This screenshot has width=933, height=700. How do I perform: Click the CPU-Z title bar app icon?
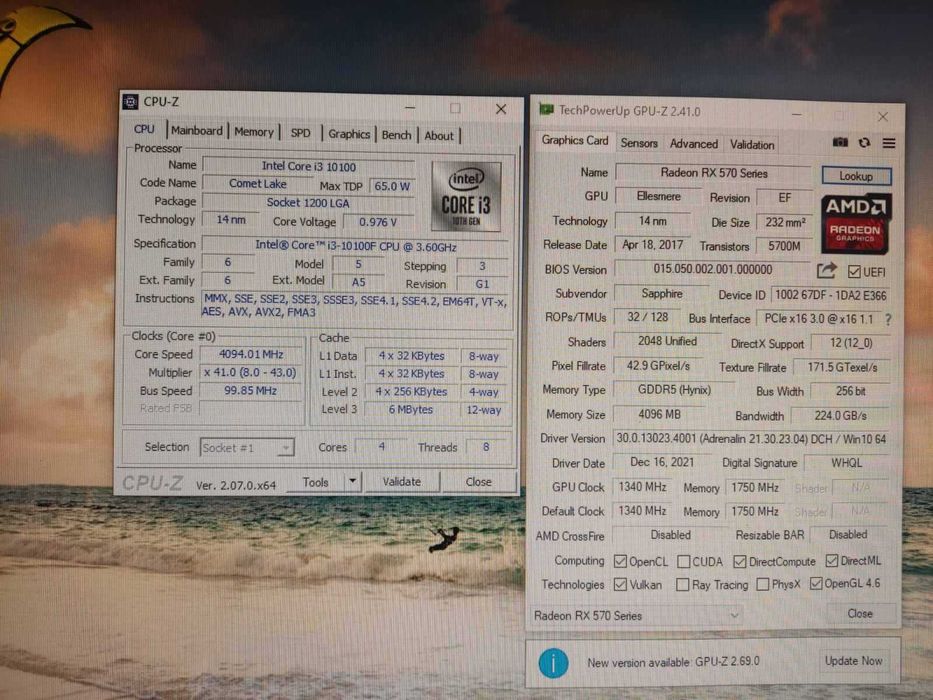coord(130,102)
